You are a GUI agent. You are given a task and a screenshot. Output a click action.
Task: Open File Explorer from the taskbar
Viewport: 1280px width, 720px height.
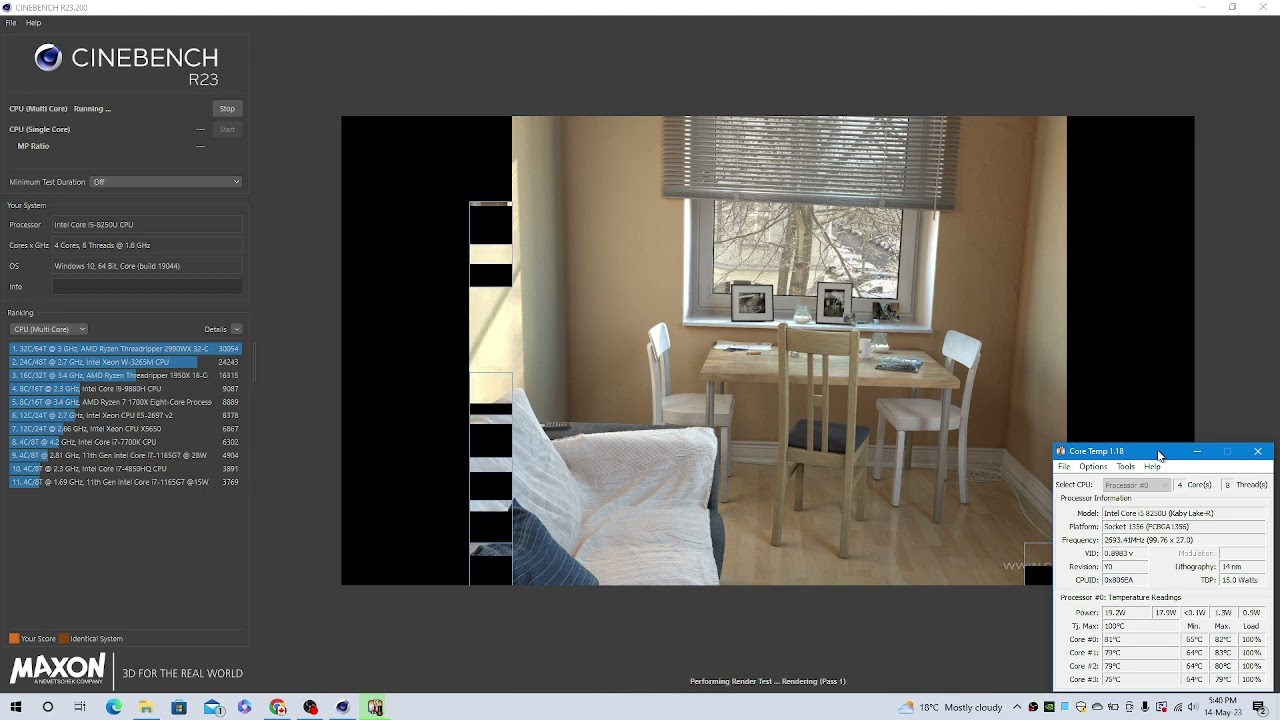pyautogui.click(x=146, y=707)
